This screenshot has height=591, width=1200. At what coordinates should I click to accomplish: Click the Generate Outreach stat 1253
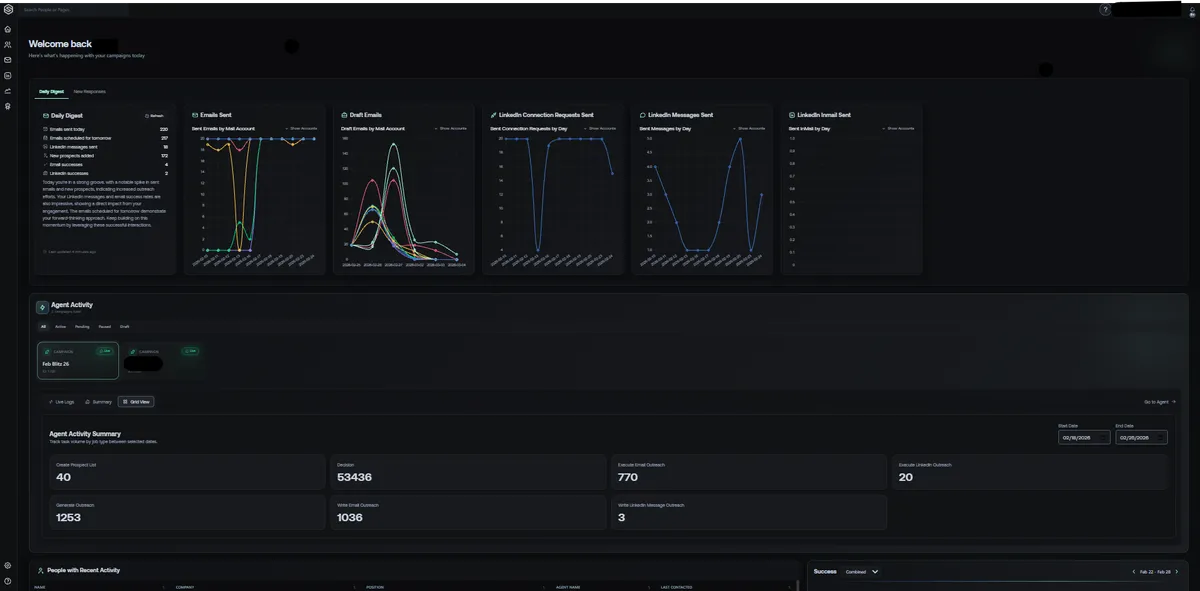[x=189, y=512]
